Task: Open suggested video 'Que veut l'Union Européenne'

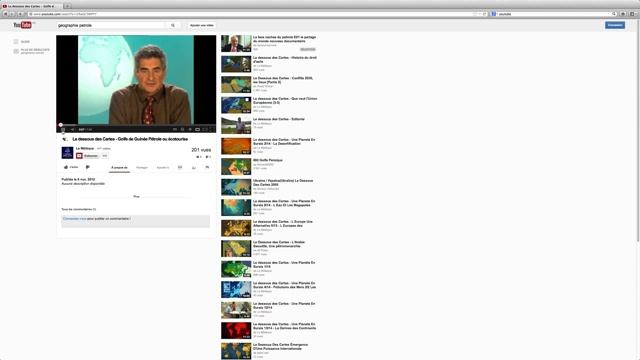Action: point(269,105)
